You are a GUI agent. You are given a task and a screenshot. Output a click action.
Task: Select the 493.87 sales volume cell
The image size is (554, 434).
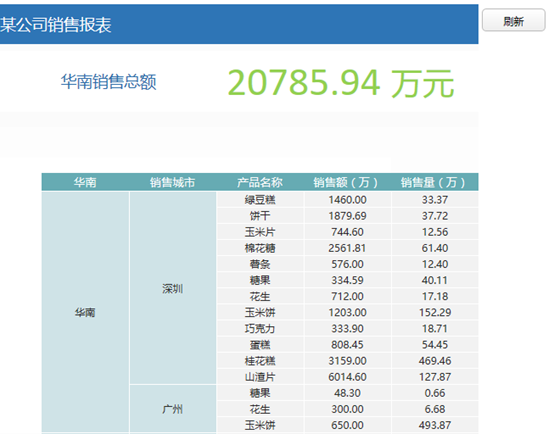tap(435, 425)
